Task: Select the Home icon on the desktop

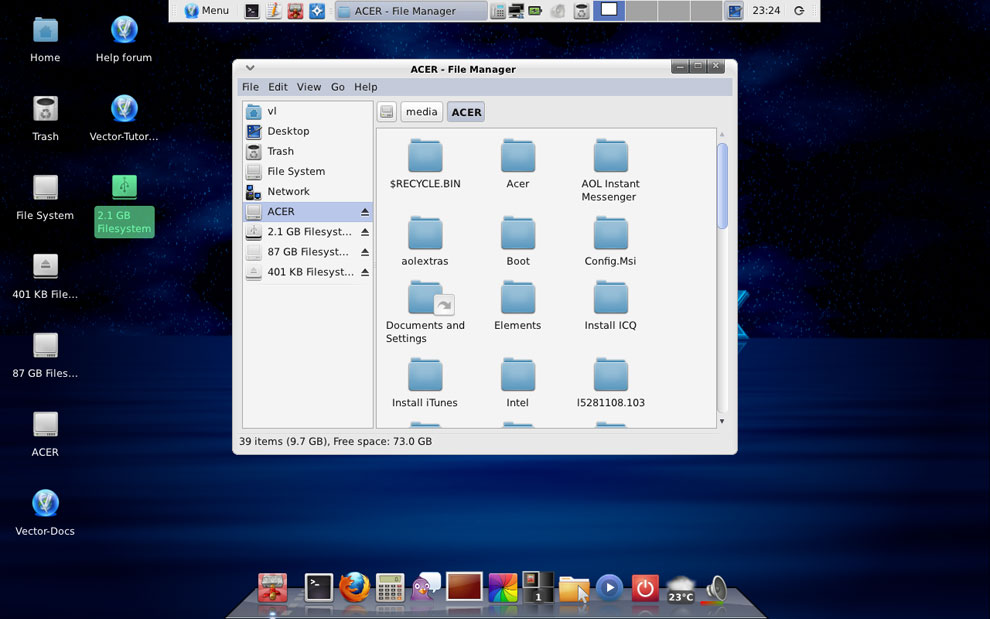Action: click(45, 40)
